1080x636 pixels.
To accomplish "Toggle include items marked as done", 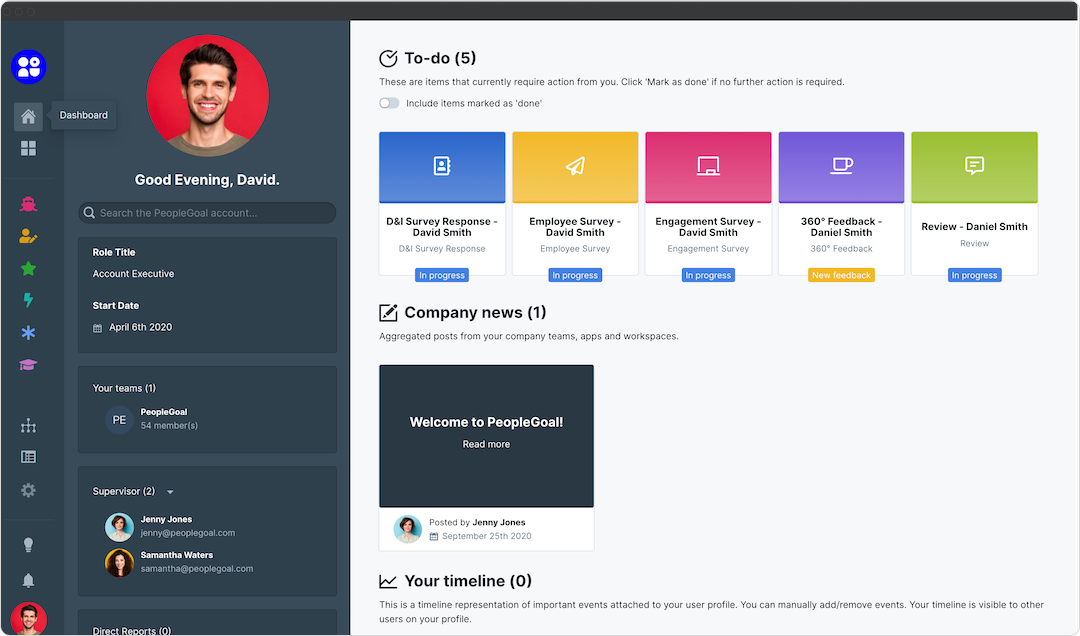I will (389, 103).
